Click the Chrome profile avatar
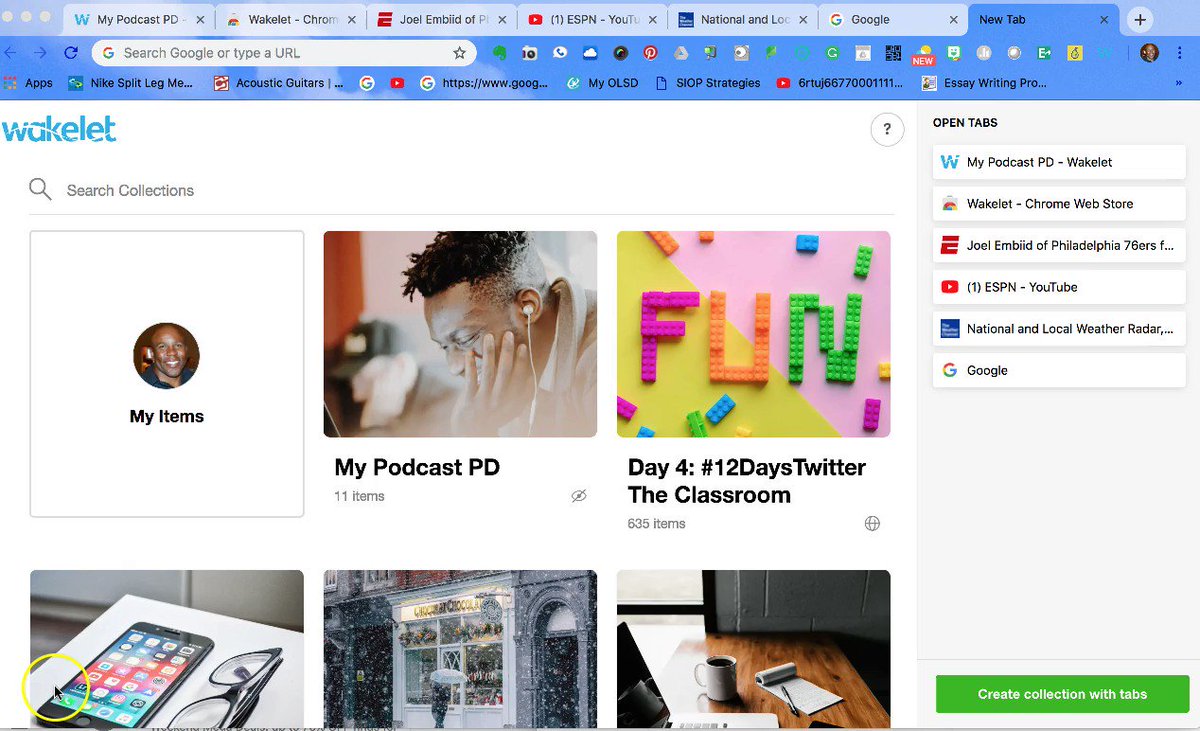 pyautogui.click(x=1149, y=53)
